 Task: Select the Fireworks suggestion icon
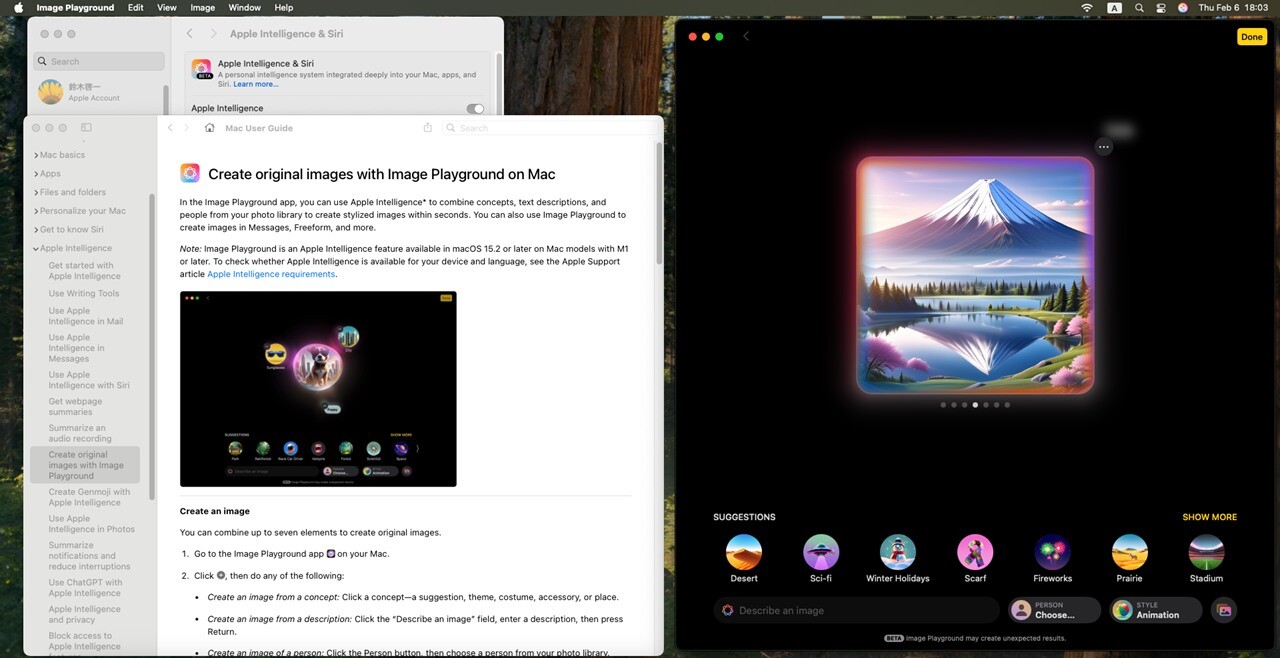1052,552
